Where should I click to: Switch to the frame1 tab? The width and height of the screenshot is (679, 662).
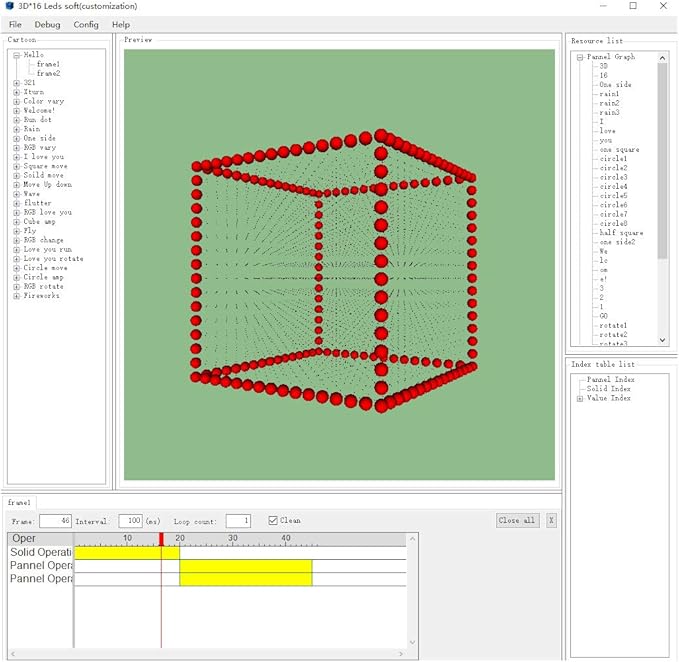point(20,502)
